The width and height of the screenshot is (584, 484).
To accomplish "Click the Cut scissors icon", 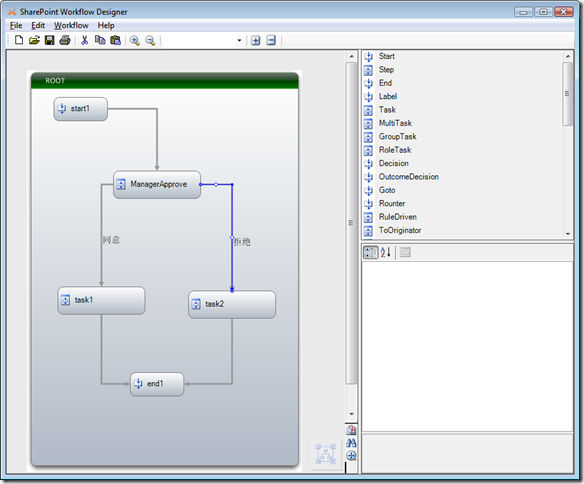I will tap(85, 40).
